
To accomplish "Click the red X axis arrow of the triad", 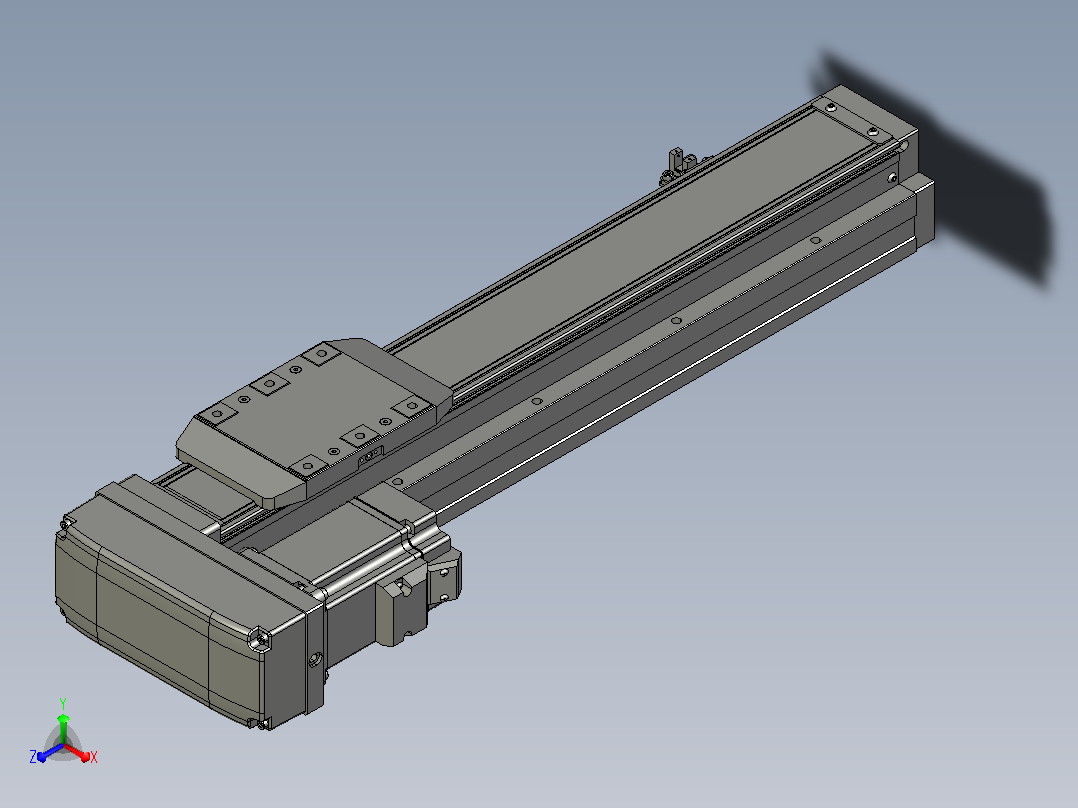I will click(x=78, y=752).
